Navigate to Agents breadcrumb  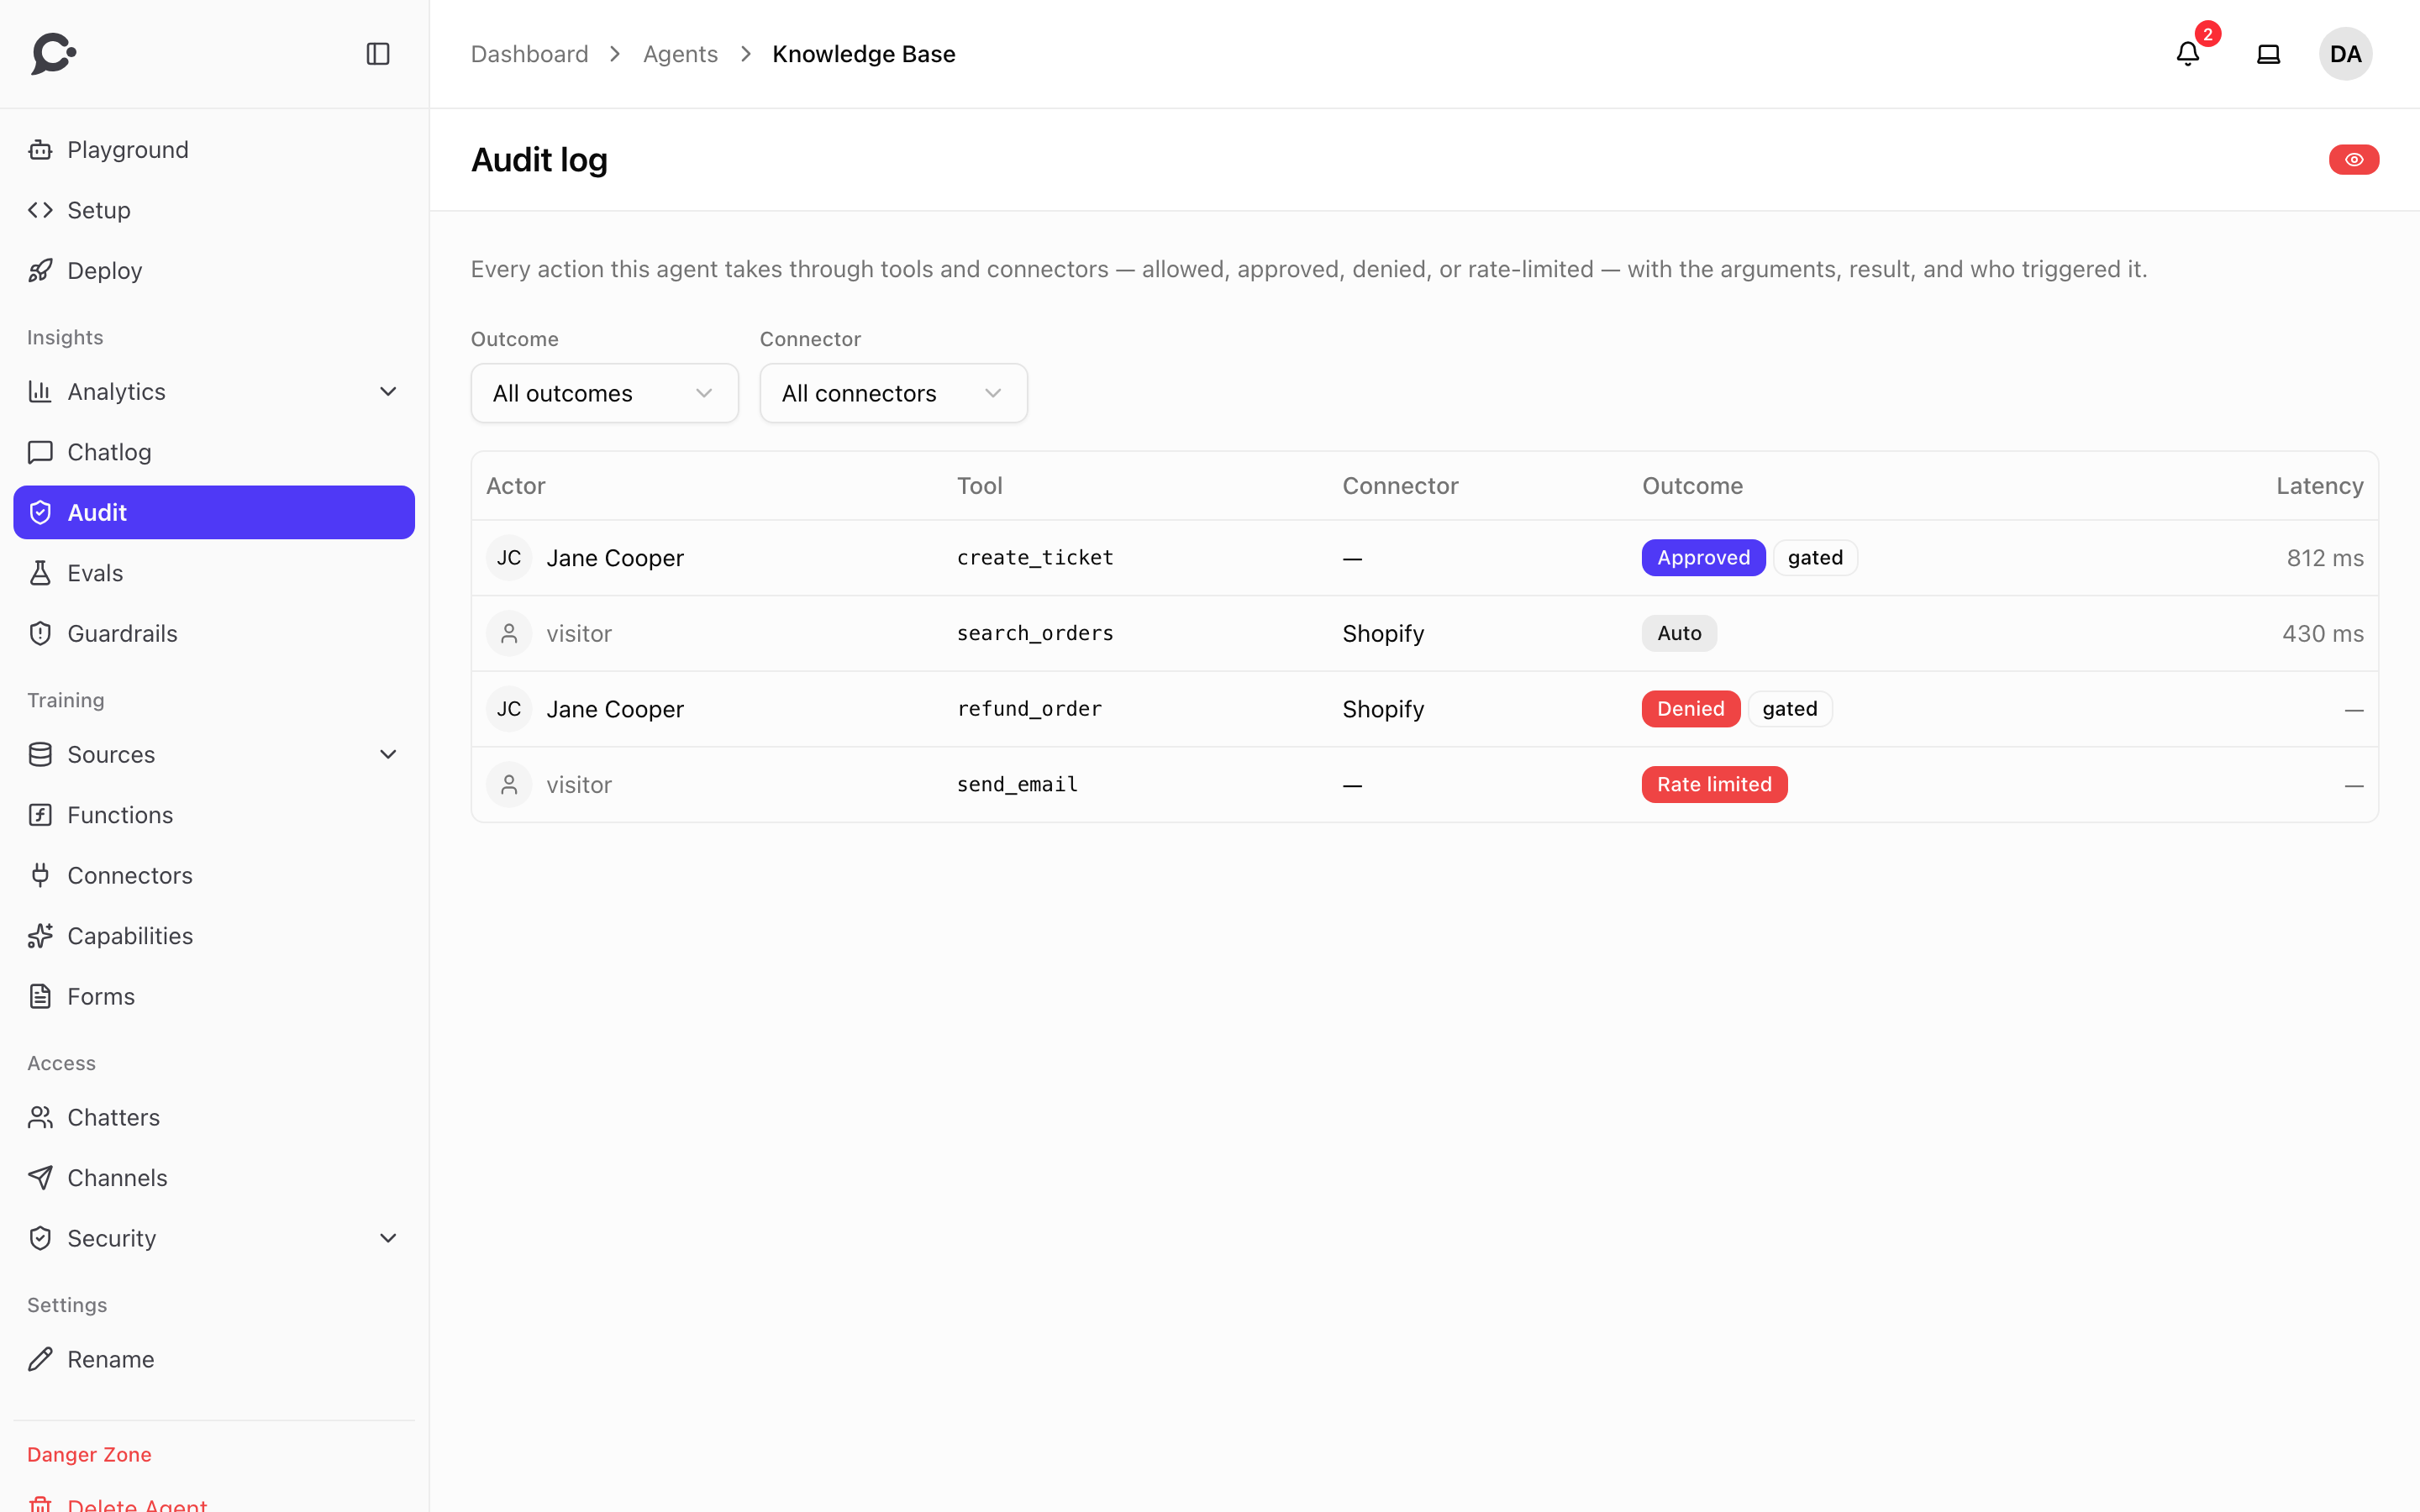click(680, 54)
